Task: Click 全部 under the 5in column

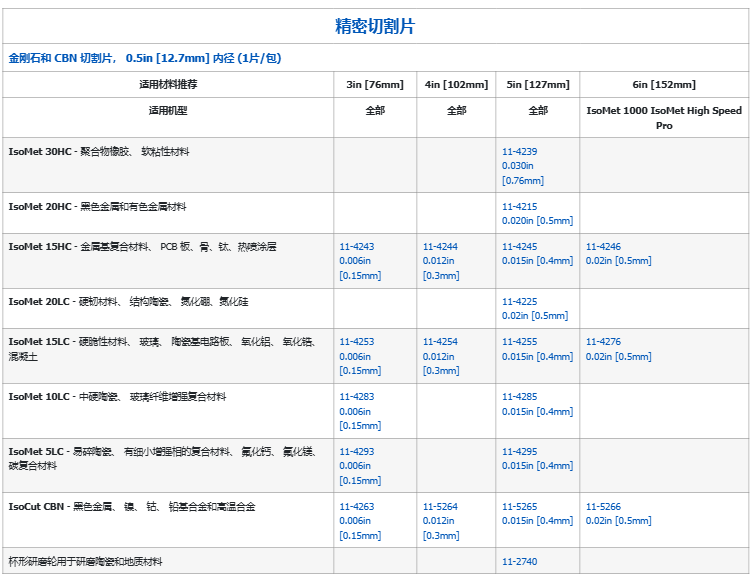Action: pos(538,111)
